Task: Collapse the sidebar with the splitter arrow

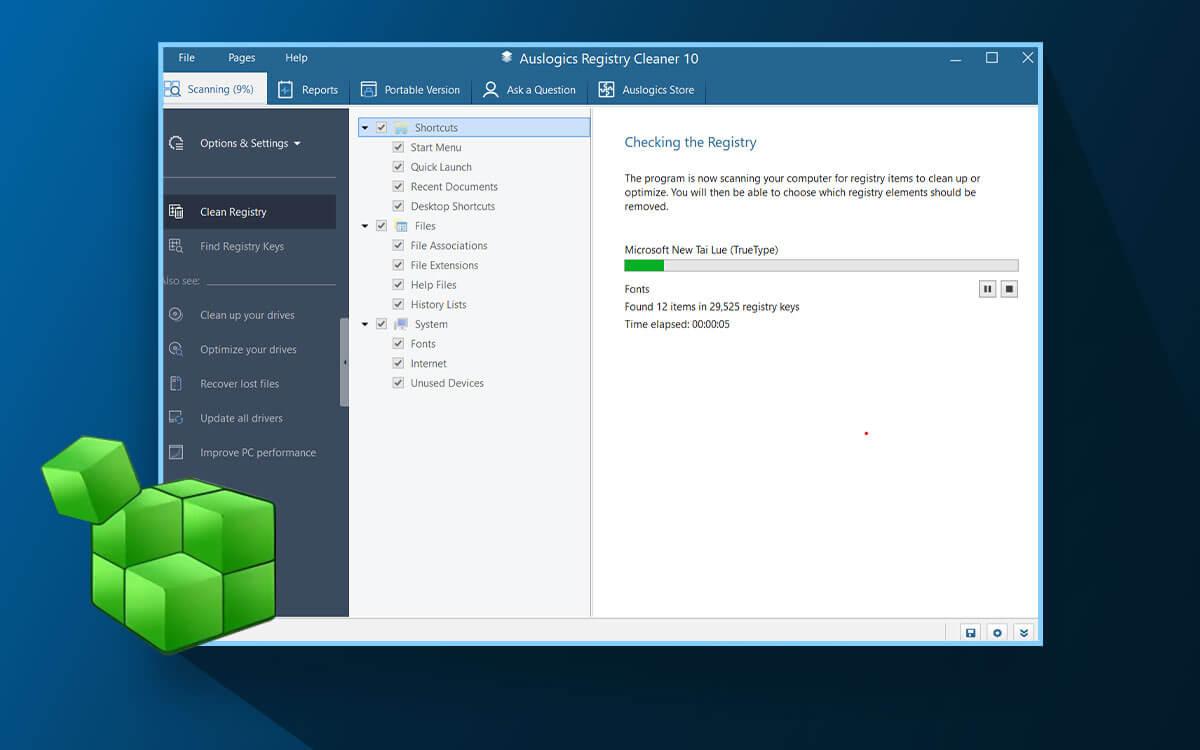Action: (345, 362)
